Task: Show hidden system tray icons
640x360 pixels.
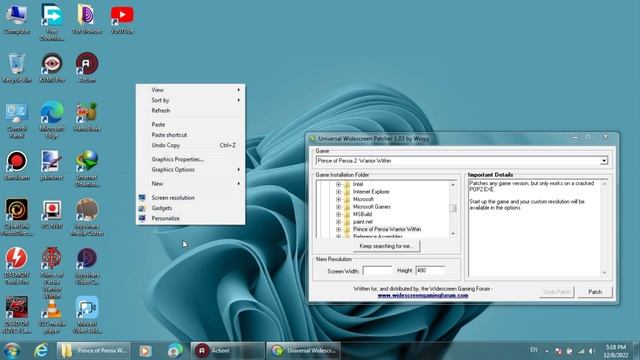Action: pos(547,351)
